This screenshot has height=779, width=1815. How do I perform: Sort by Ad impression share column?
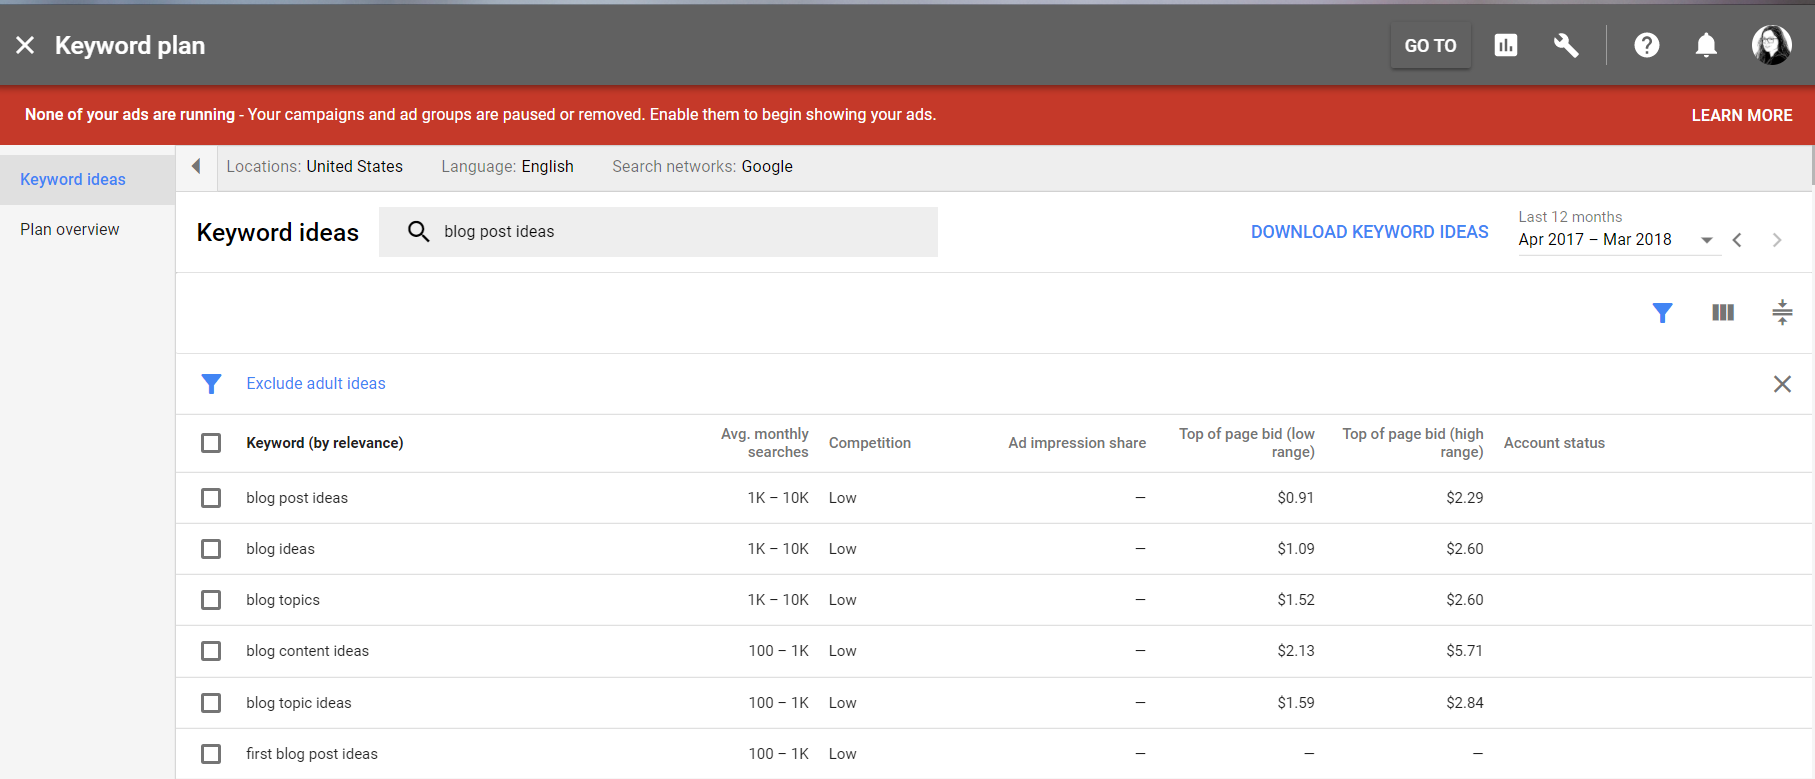(1077, 443)
